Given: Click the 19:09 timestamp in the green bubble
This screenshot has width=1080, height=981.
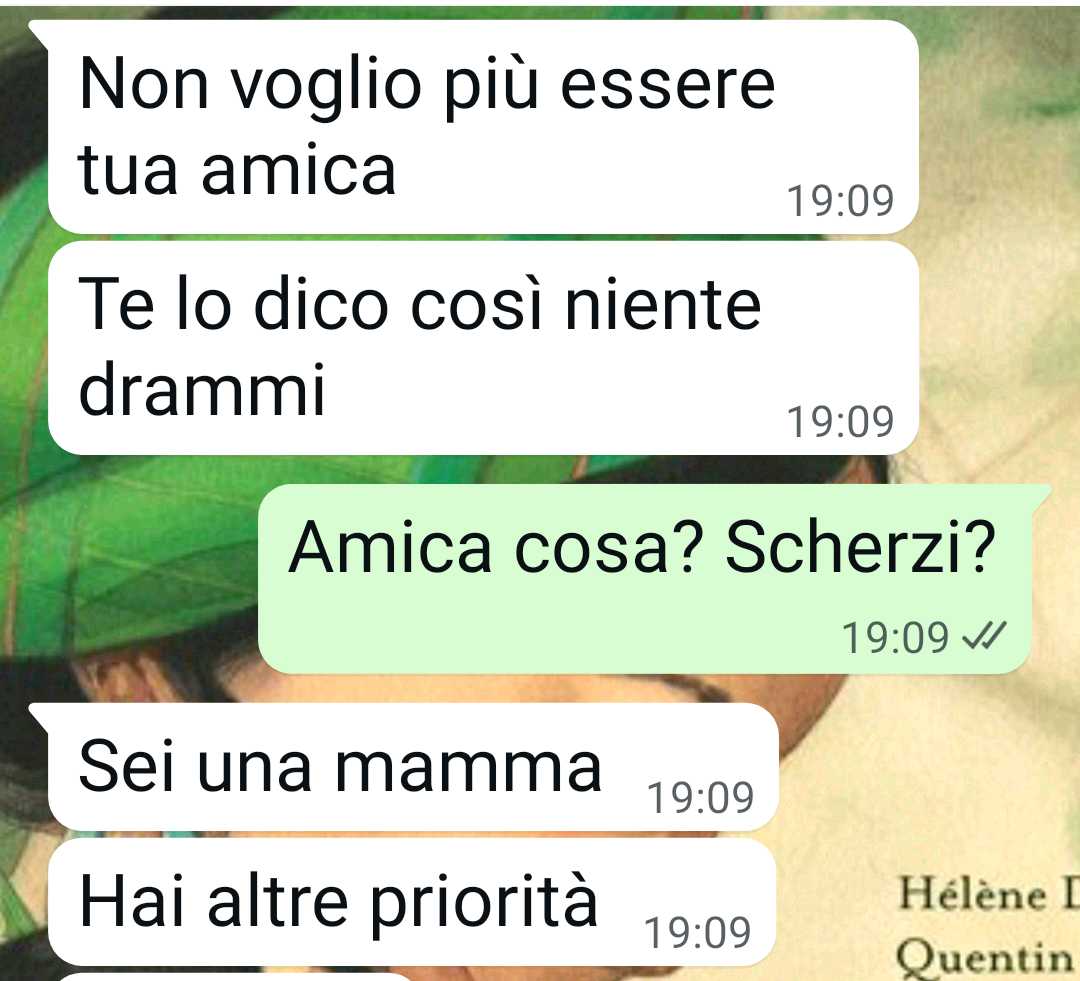Looking at the screenshot, I should pyautogui.click(x=895, y=637).
